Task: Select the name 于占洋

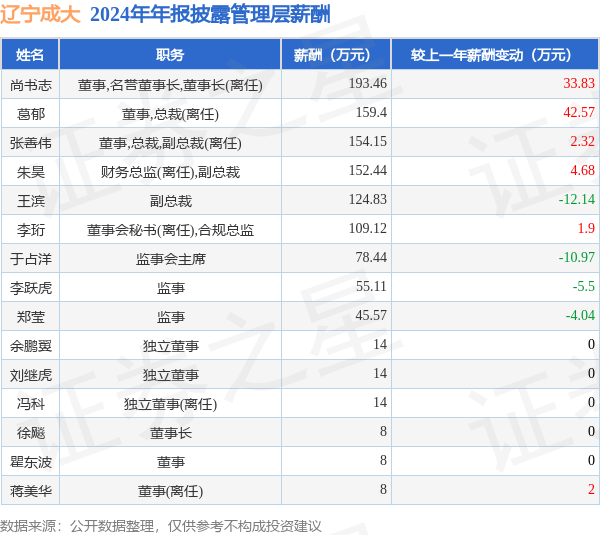Action: pos(31,259)
